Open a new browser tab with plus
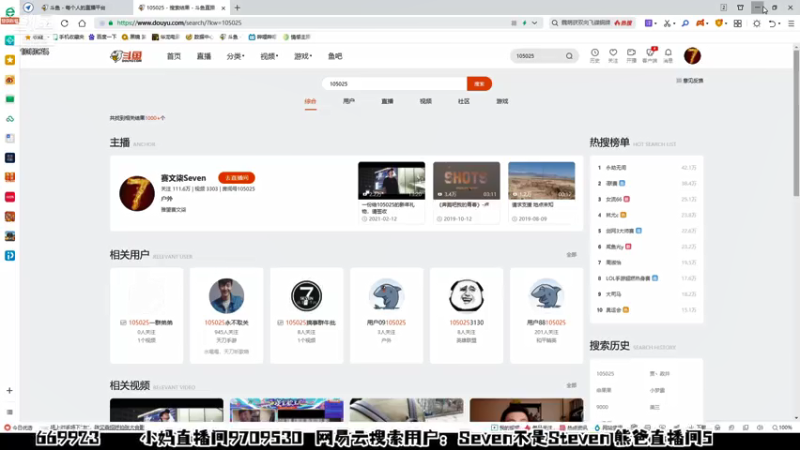This screenshot has height=450, width=800. coord(237,8)
